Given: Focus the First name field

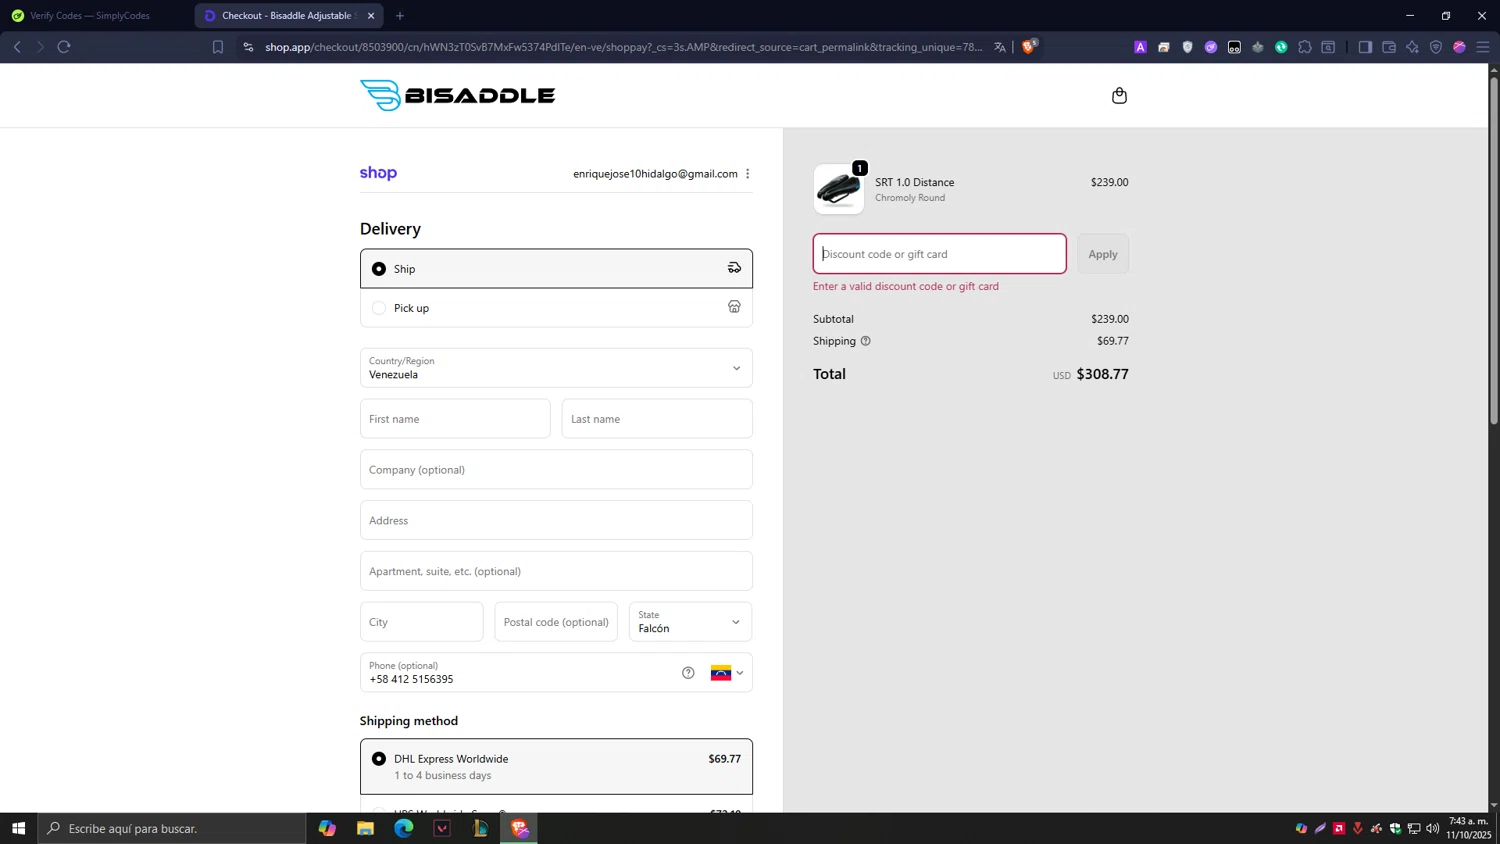Looking at the screenshot, I should 455,419.
